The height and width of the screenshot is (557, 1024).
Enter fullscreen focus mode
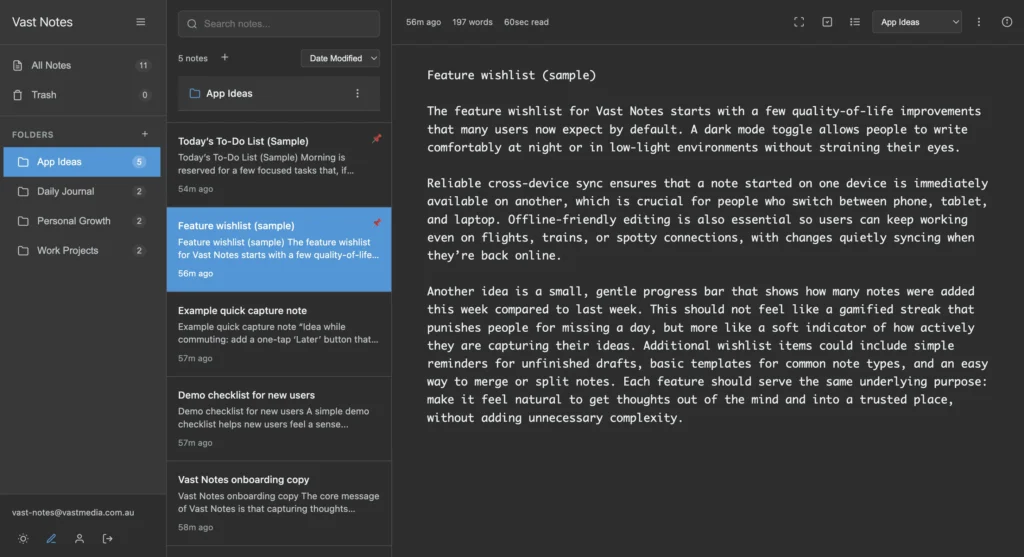798,22
